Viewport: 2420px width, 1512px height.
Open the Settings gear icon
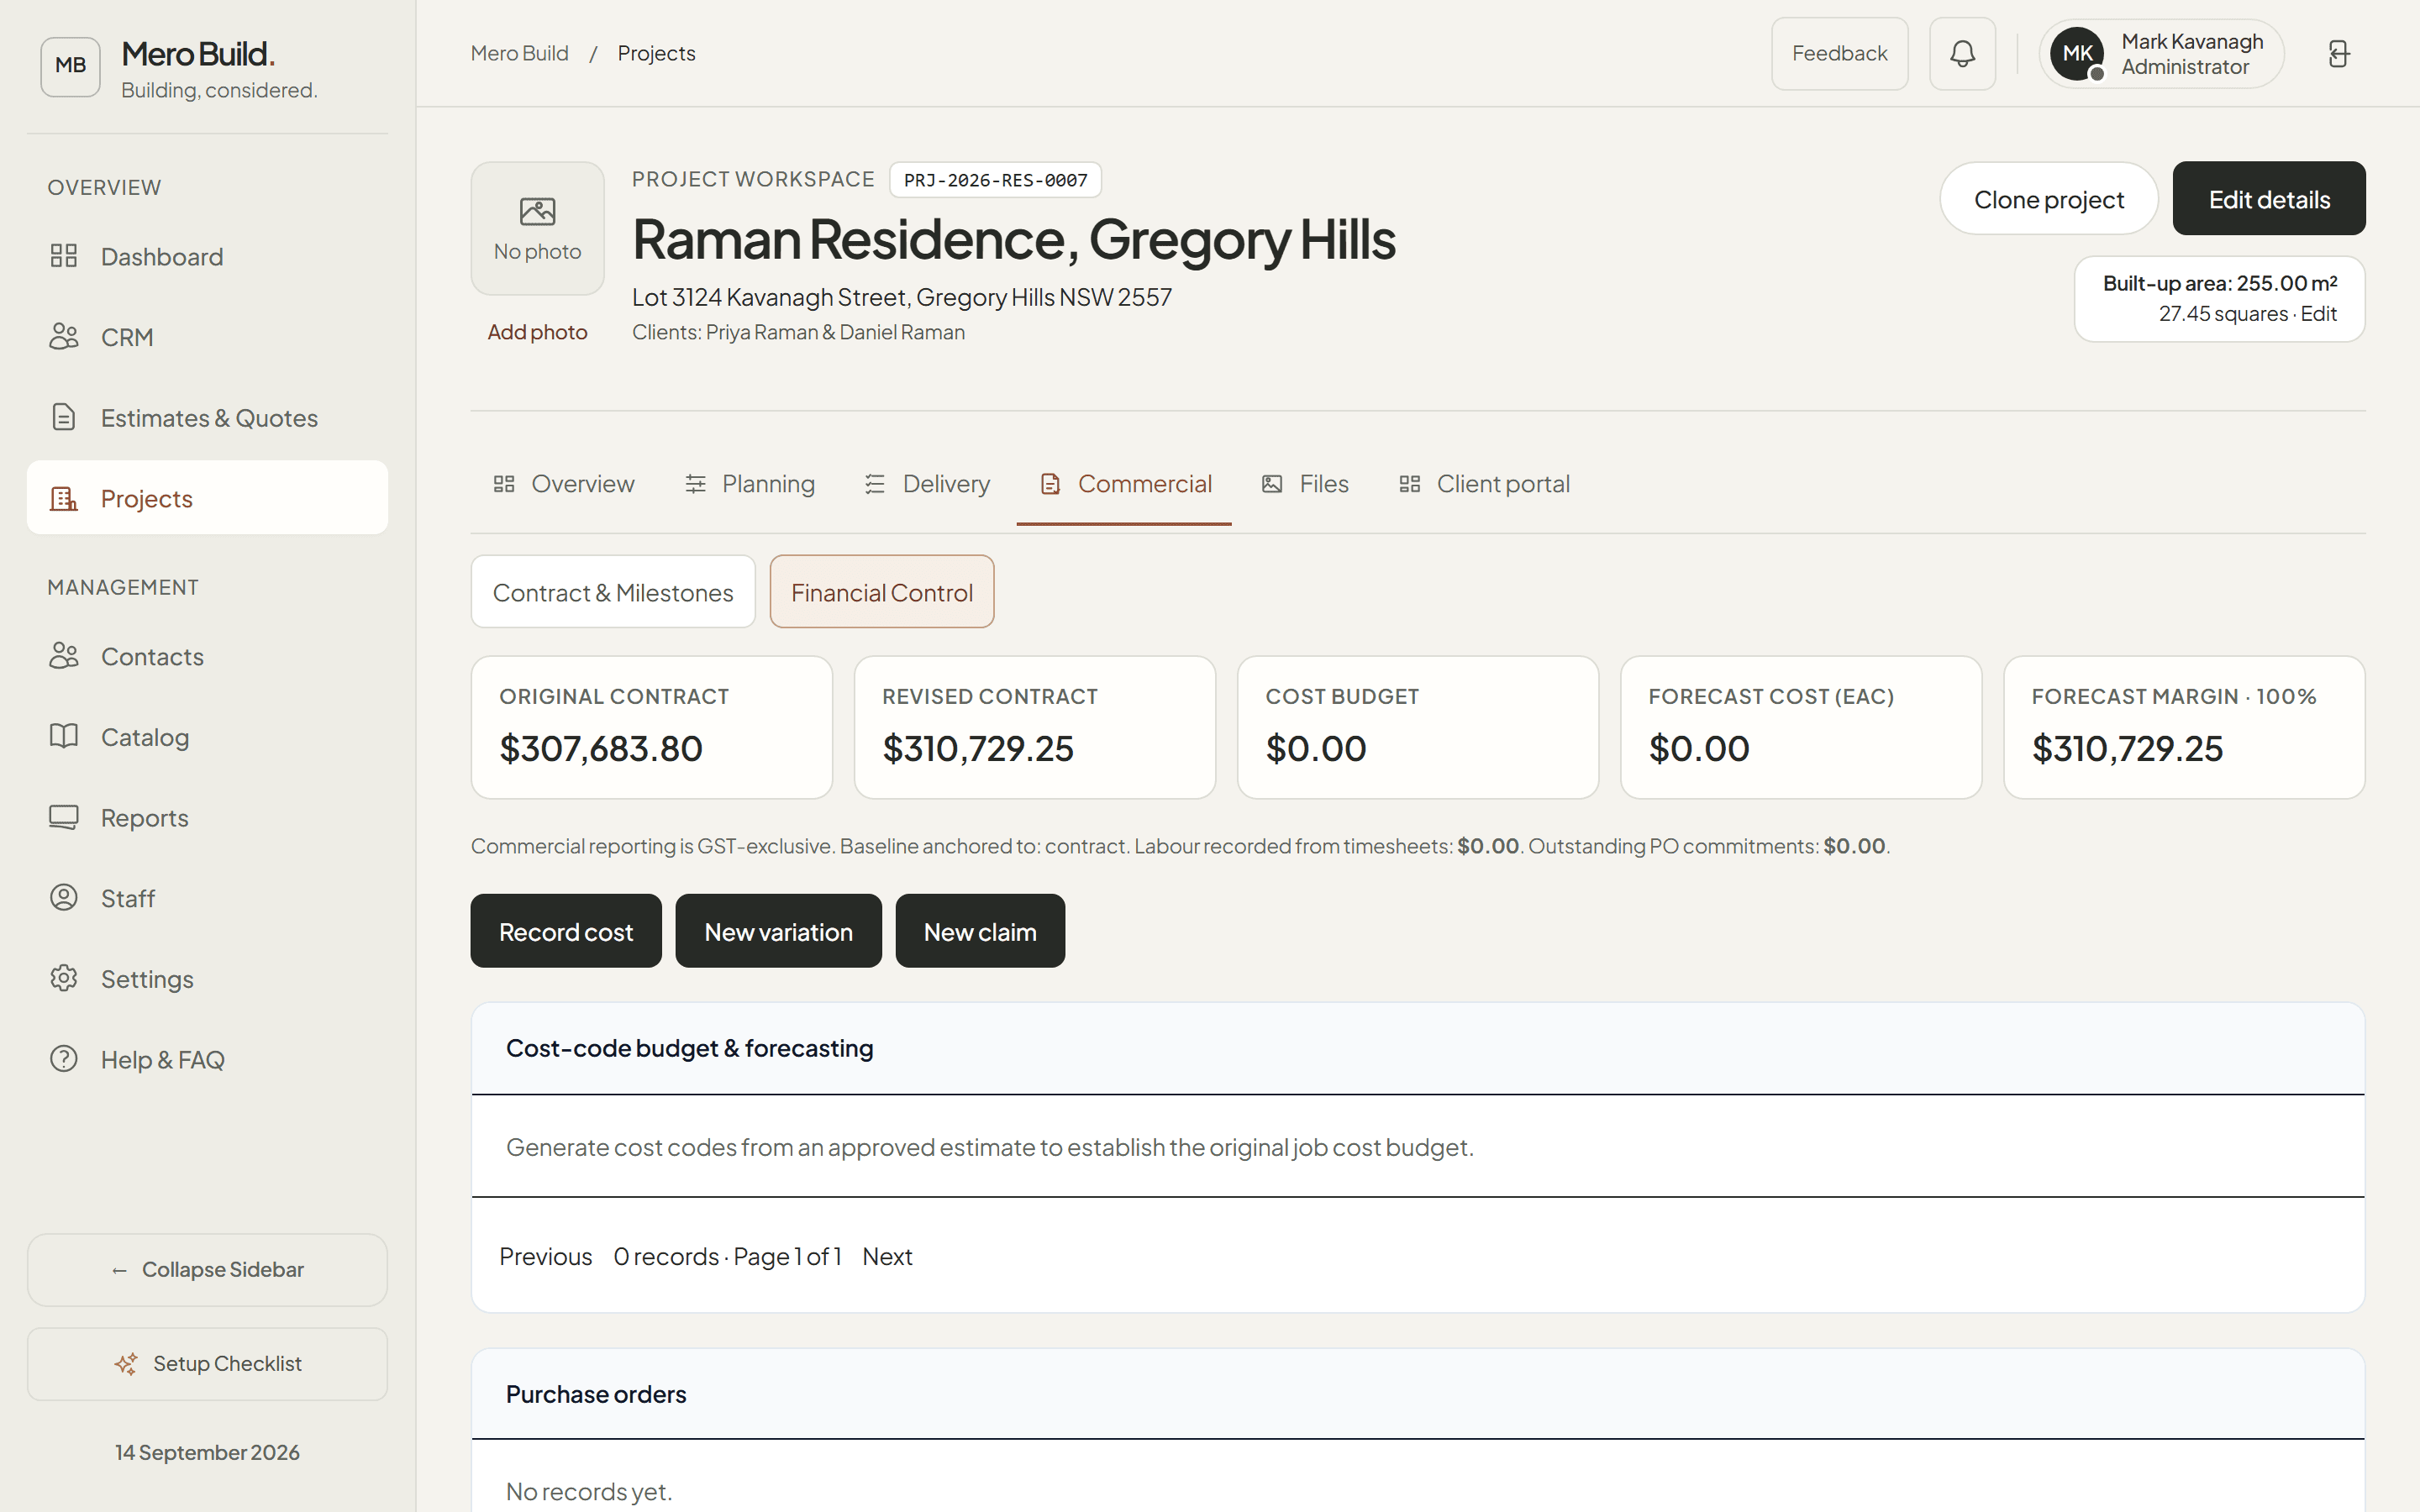pos(64,978)
